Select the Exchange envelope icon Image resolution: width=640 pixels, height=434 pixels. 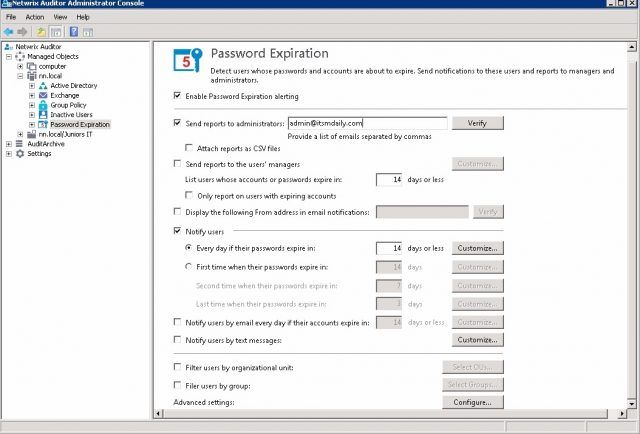(x=43, y=96)
